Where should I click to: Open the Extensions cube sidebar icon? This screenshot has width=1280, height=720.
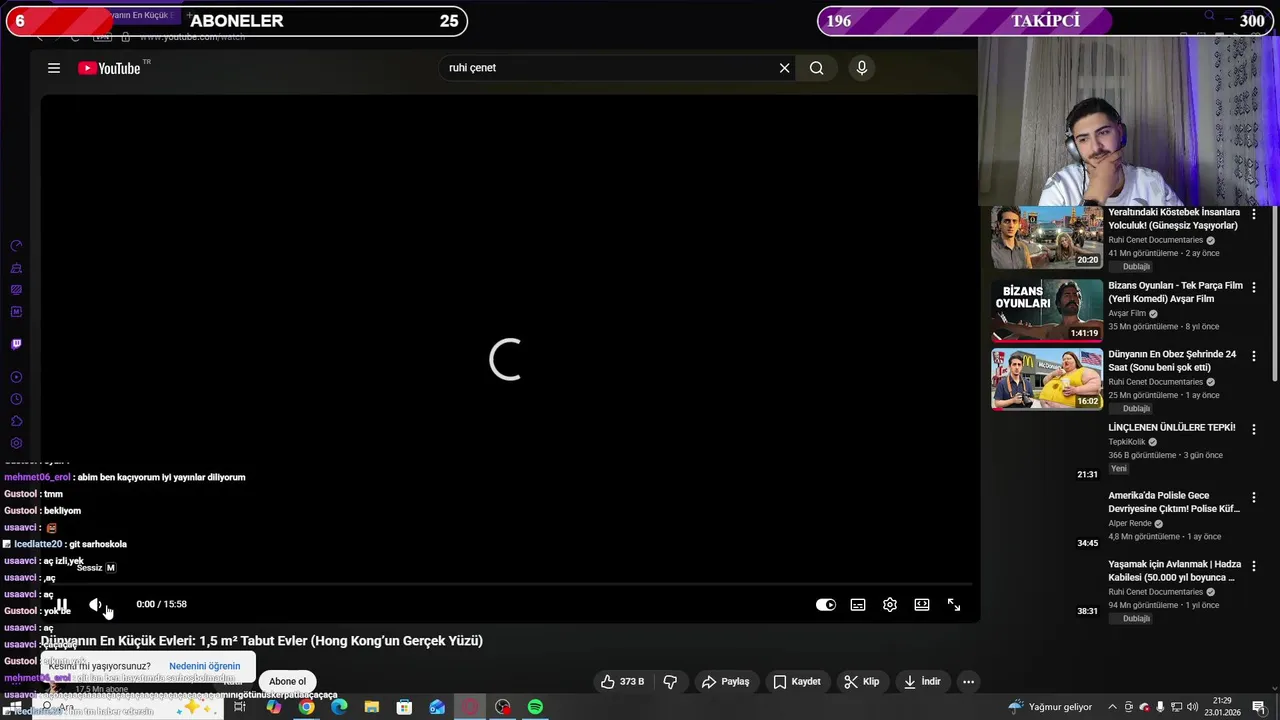tap(16, 421)
